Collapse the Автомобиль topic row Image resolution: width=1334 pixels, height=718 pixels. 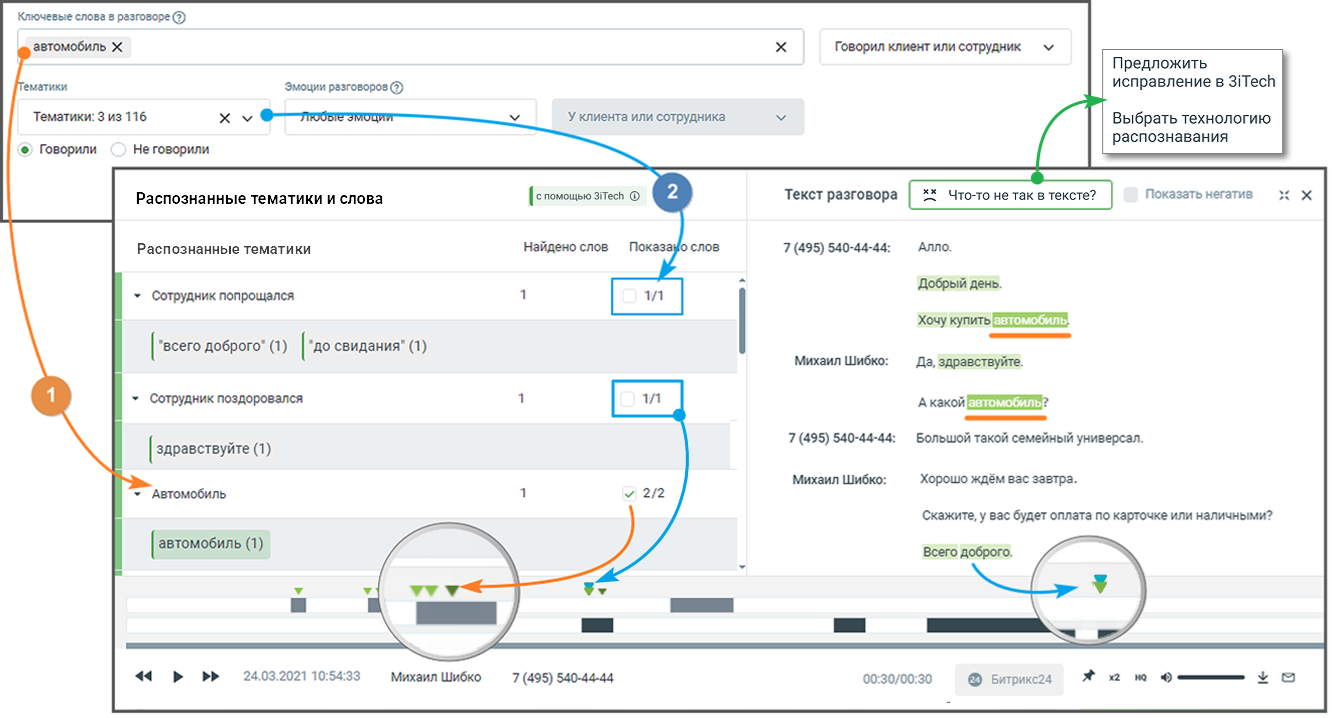coord(137,494)
